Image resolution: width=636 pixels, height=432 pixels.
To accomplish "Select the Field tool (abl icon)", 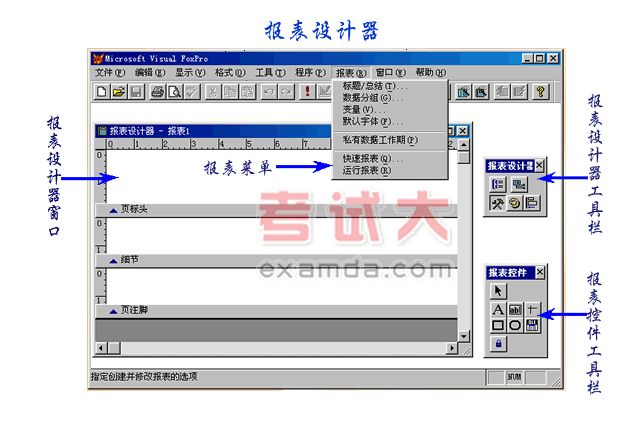I will [515, 309].
